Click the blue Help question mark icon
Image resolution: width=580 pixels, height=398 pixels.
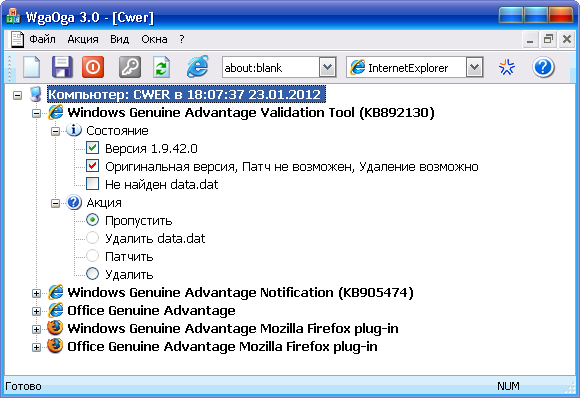pos(543,67)
